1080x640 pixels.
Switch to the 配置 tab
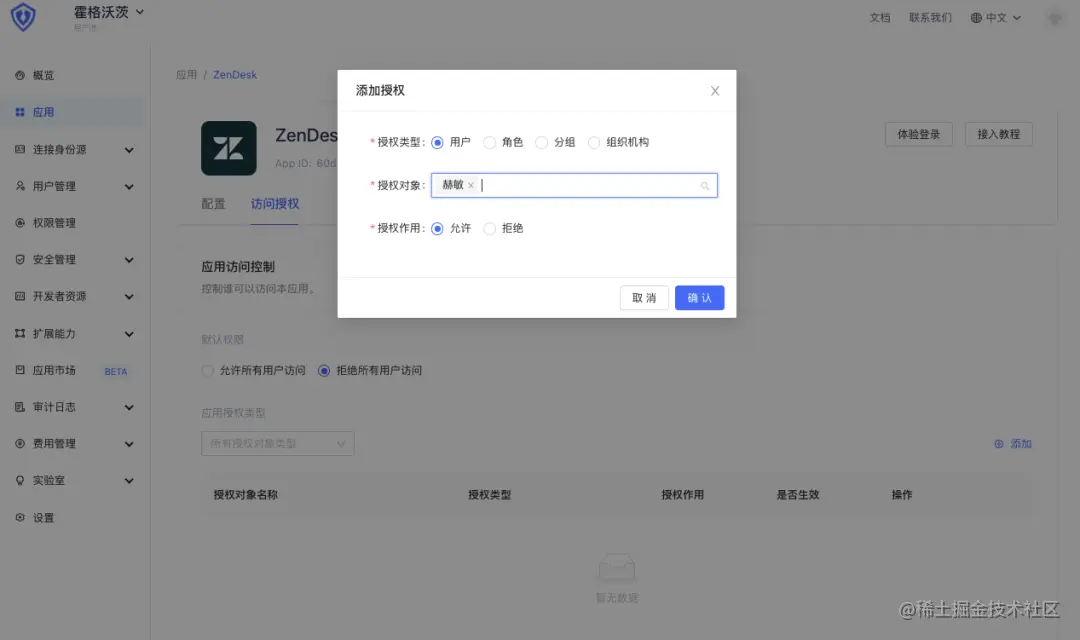(214, 204)
